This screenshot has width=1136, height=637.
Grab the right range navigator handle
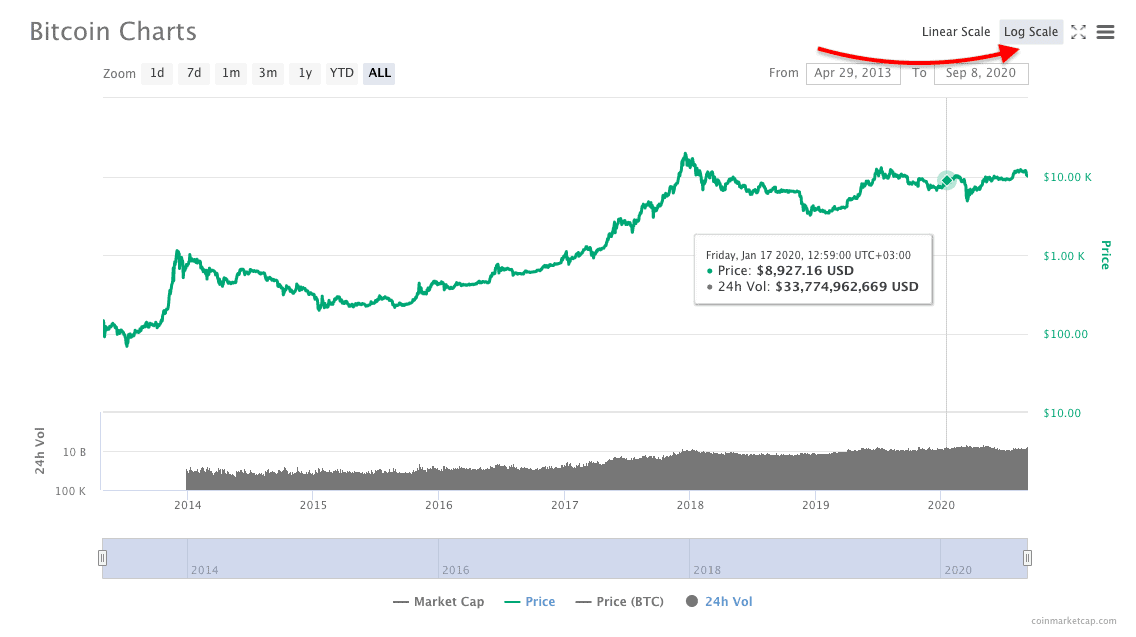pyautogui.click(x=1027, y=558)
